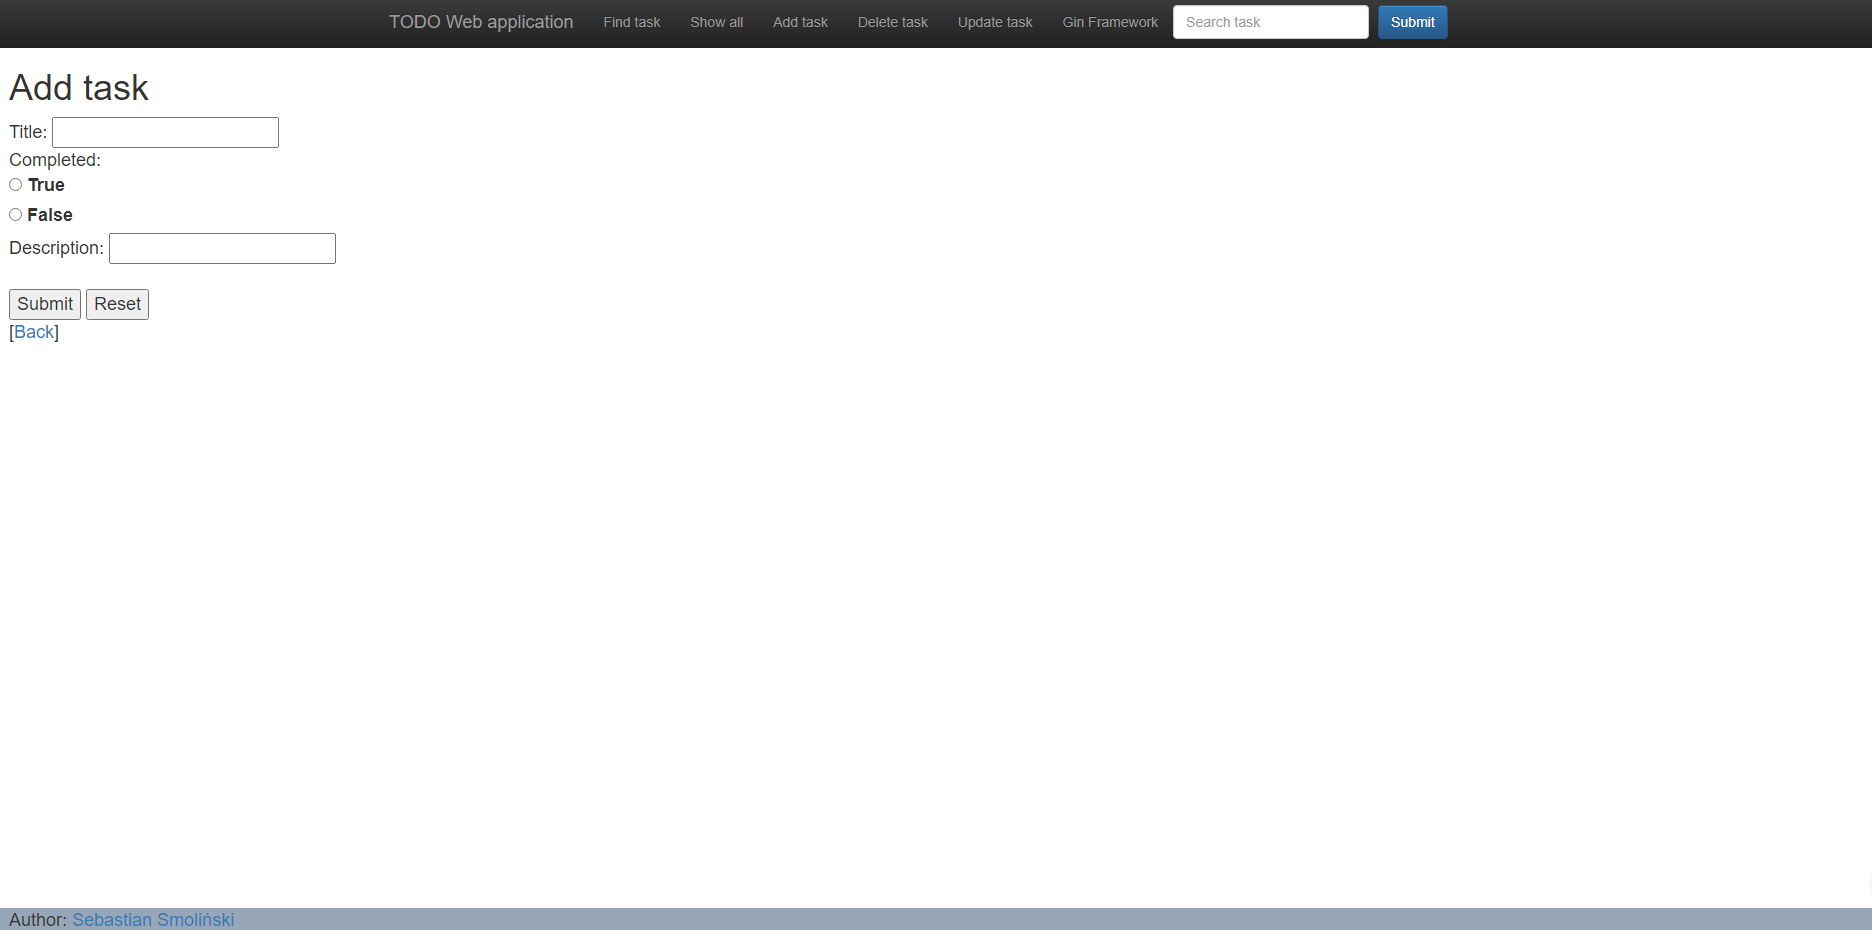Open the TODO Web application brand link

pos(481,22)
